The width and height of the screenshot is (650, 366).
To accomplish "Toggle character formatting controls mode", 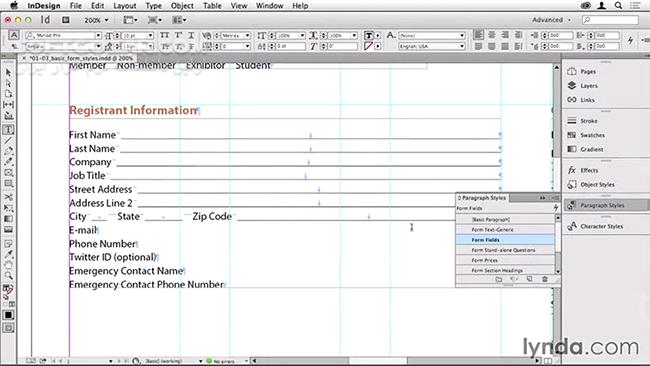I will pyautogui.click(x=14, y=35).
